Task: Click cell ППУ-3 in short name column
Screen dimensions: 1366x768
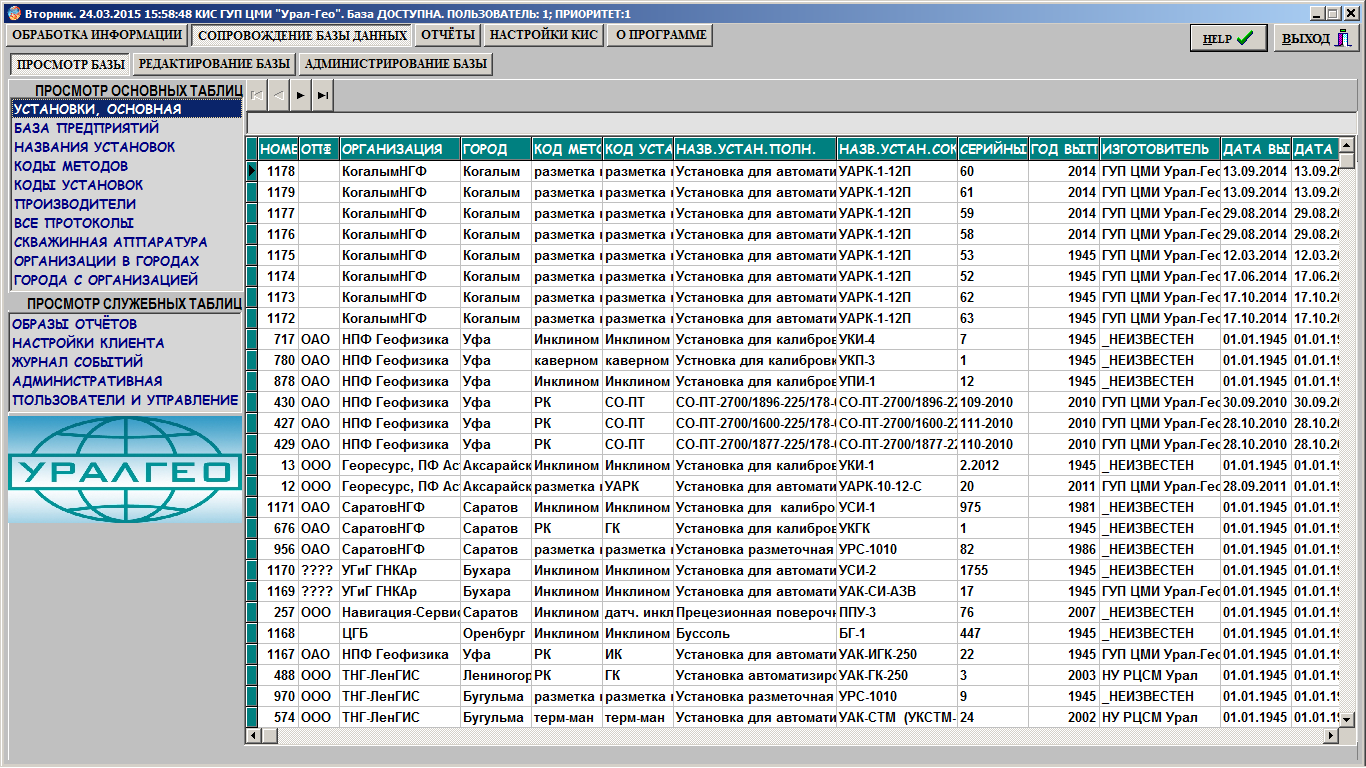Action: click(x=896, y=612)
